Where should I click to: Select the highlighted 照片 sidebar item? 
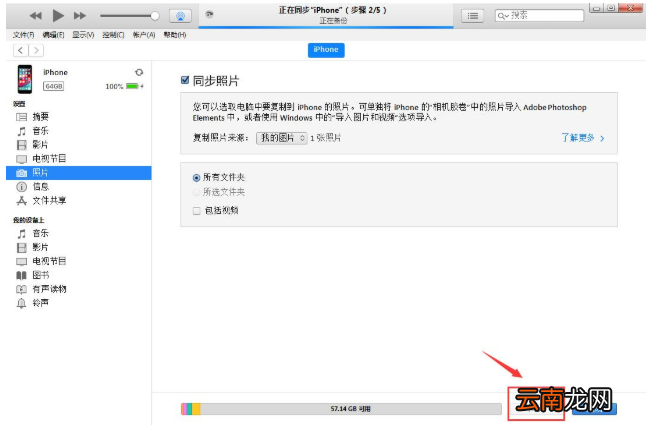click(79, 173)
